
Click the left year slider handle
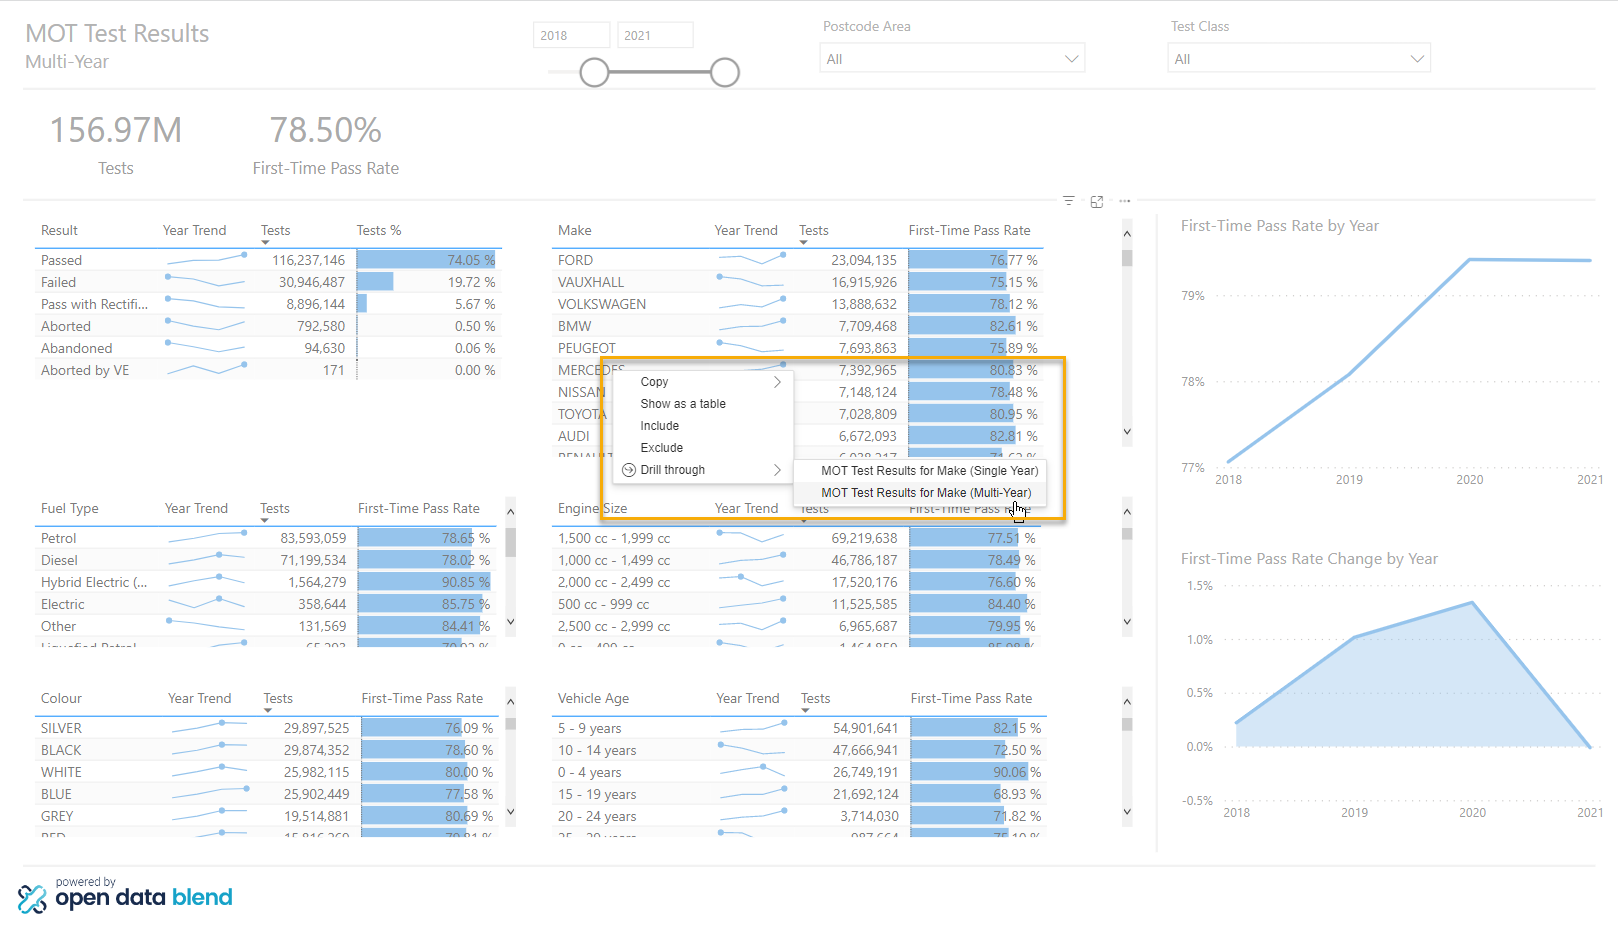click(594, 72)
